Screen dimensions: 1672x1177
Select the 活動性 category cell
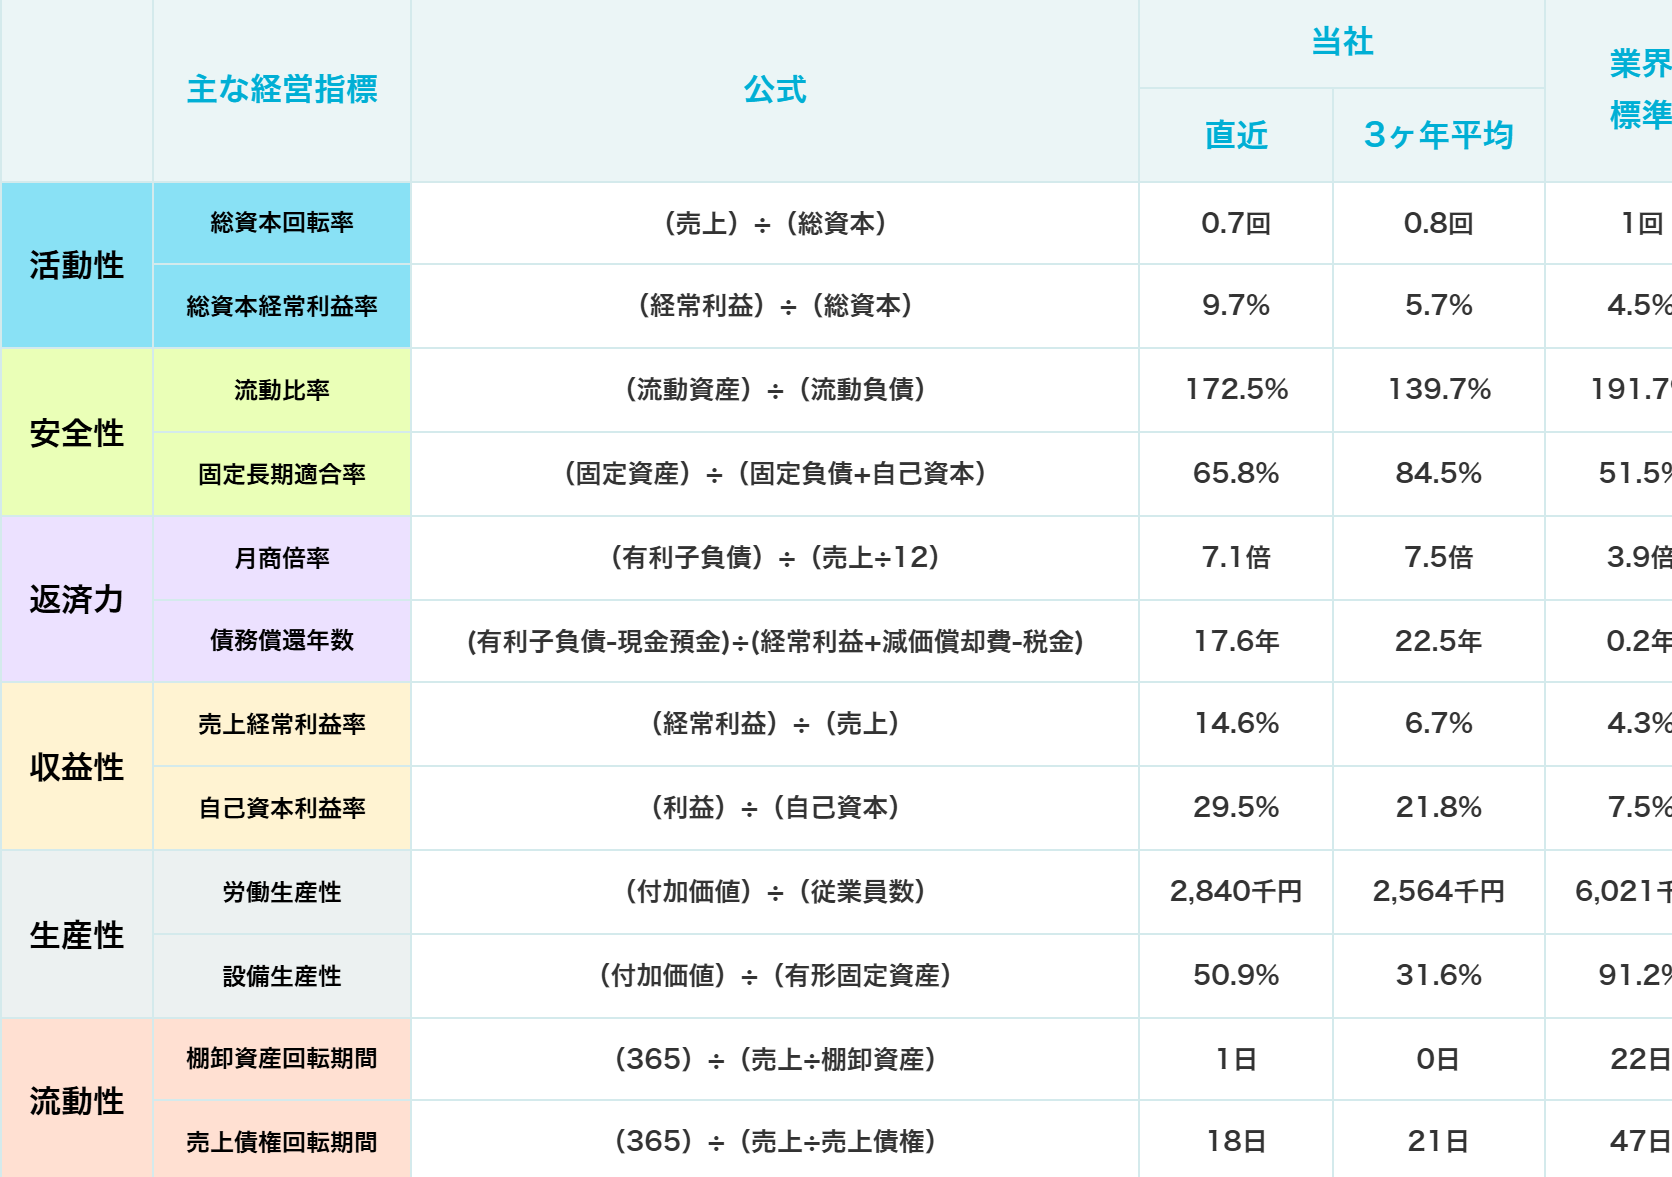[x=76, y=264]
